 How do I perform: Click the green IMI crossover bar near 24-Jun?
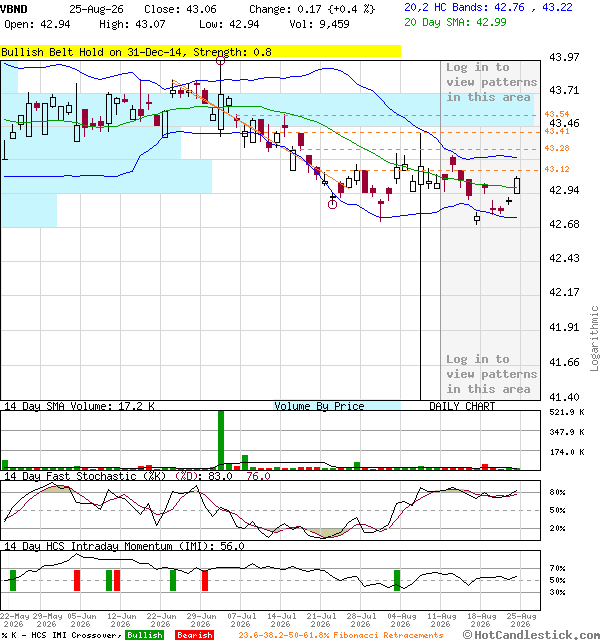[x=173, y=580]
